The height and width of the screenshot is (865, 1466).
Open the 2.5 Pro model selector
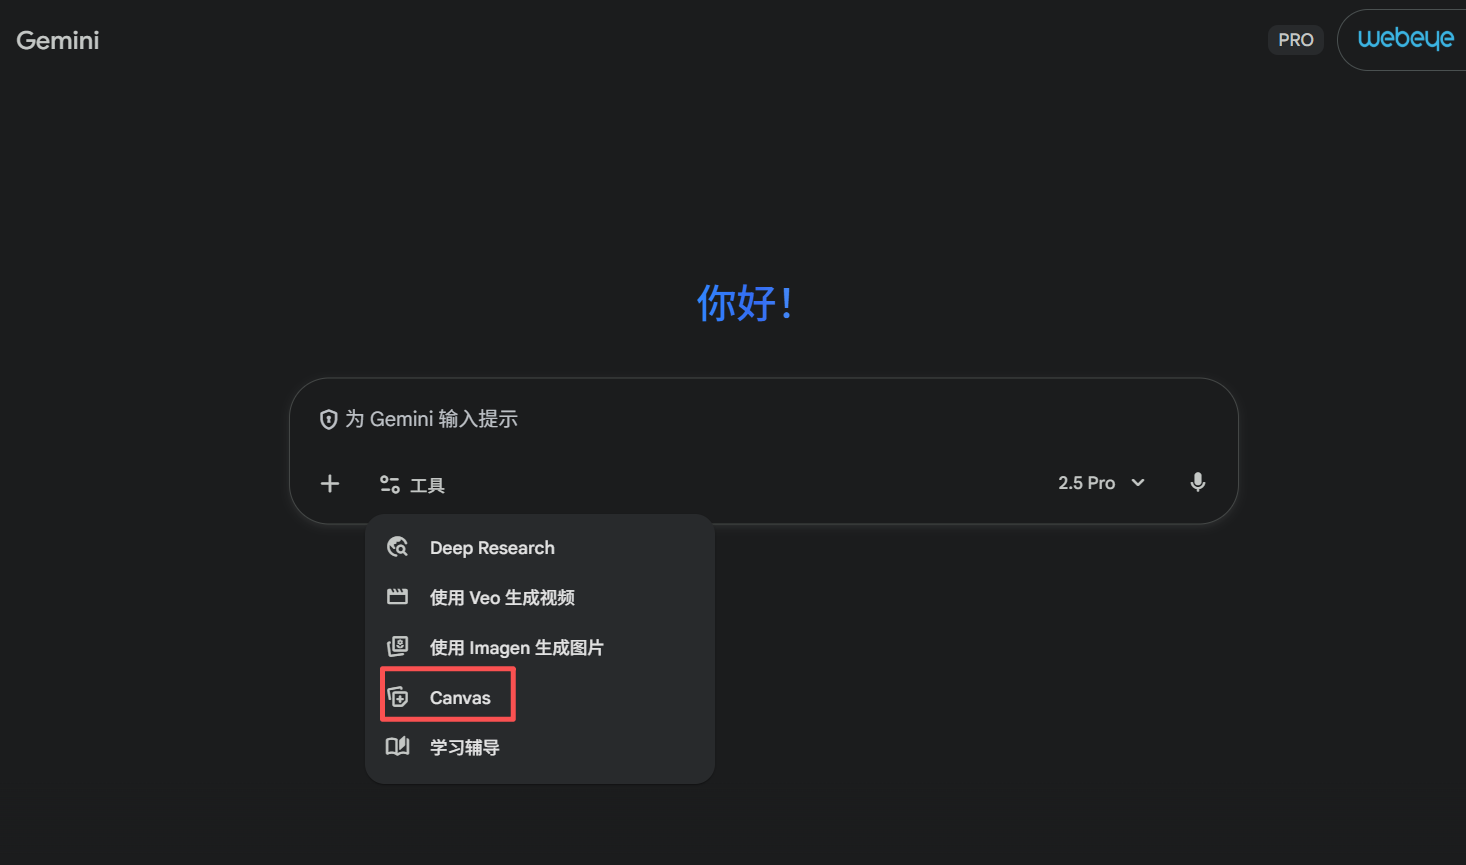pyautogui.click(x=1101, y=483)
